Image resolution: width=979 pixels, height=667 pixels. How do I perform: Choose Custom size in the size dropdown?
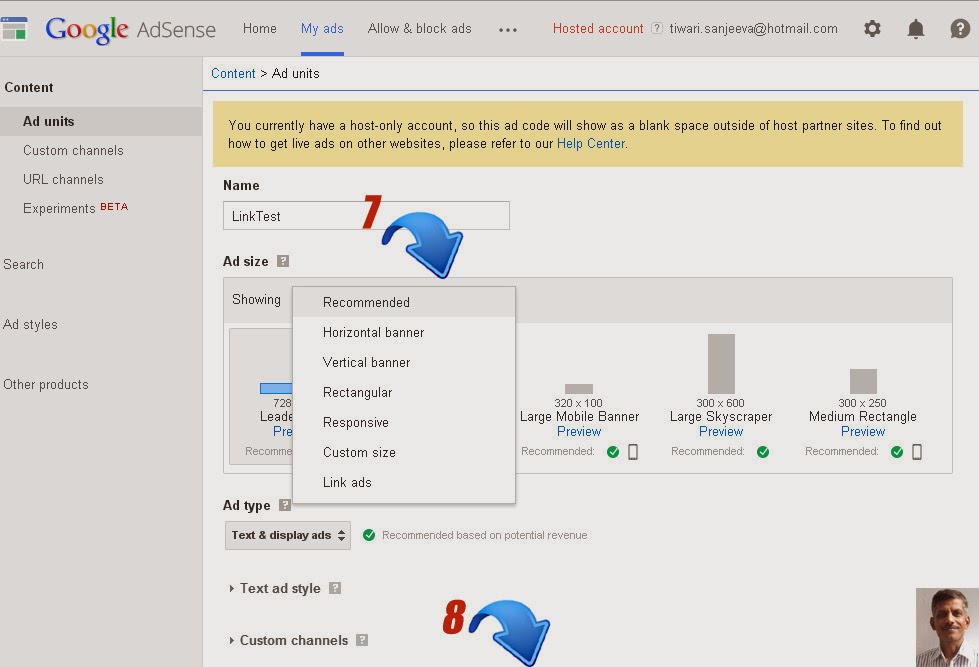pos(404,452)
